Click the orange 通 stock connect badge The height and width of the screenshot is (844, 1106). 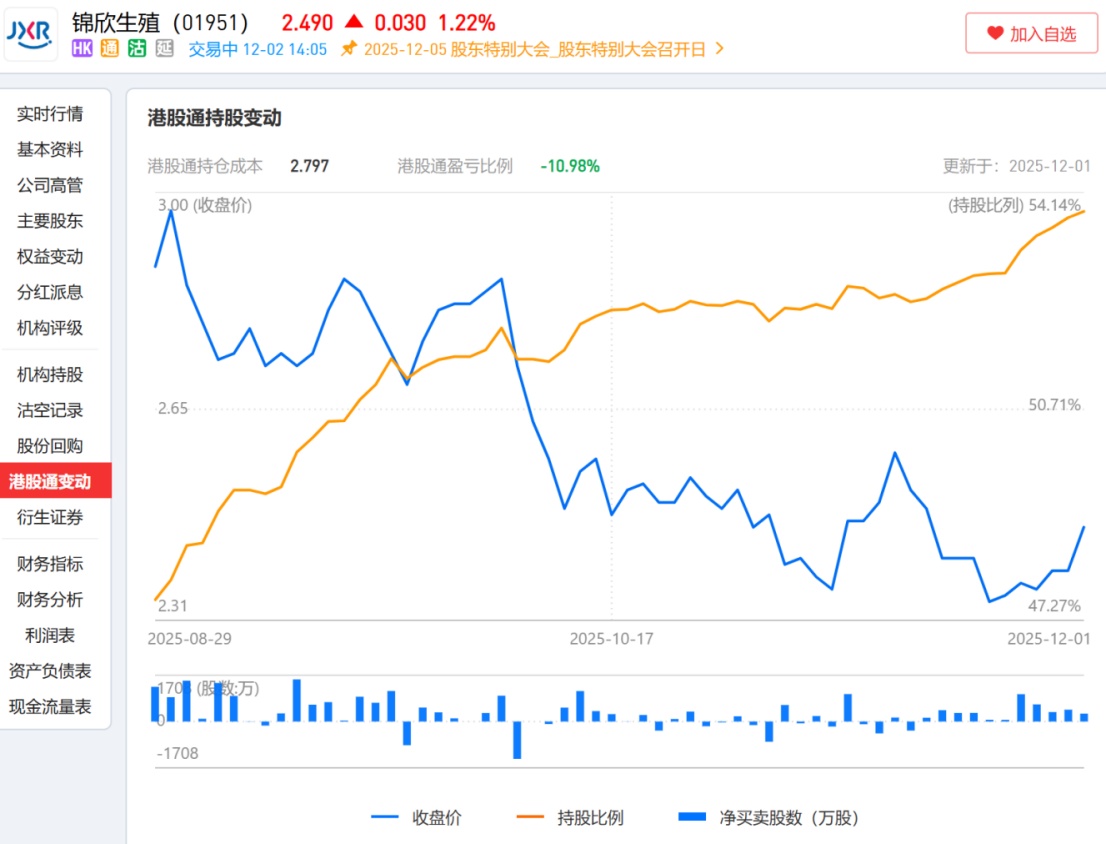pyautogui.click(x=109, y=48)
